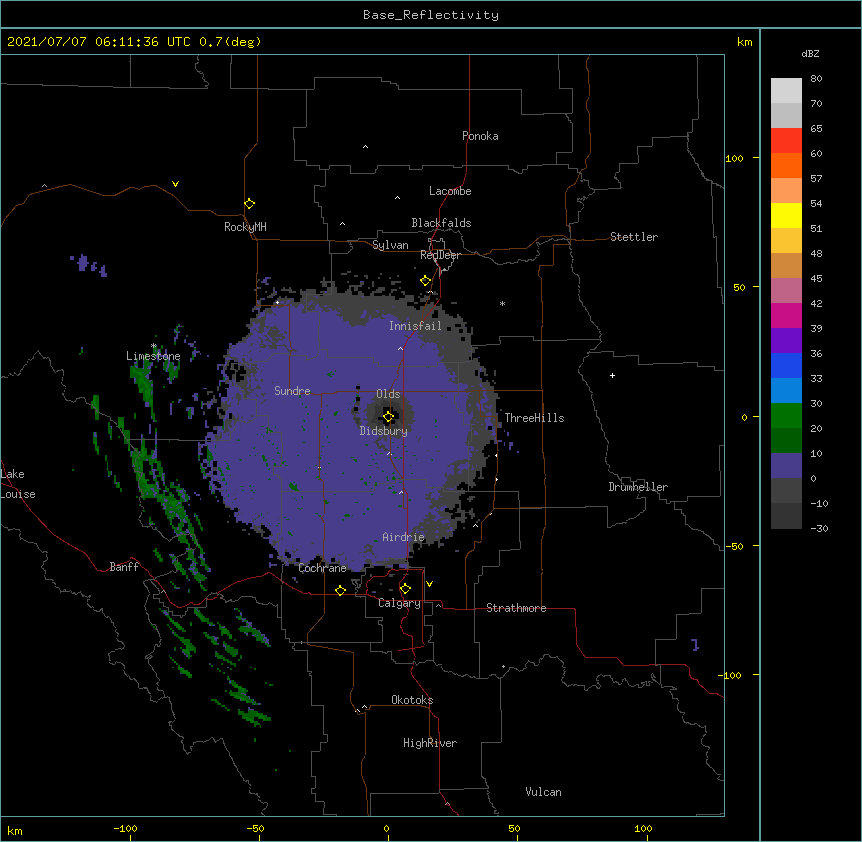Click the white asterisk marker east of Innisfail
862x842 pixels.
[502, 303]
